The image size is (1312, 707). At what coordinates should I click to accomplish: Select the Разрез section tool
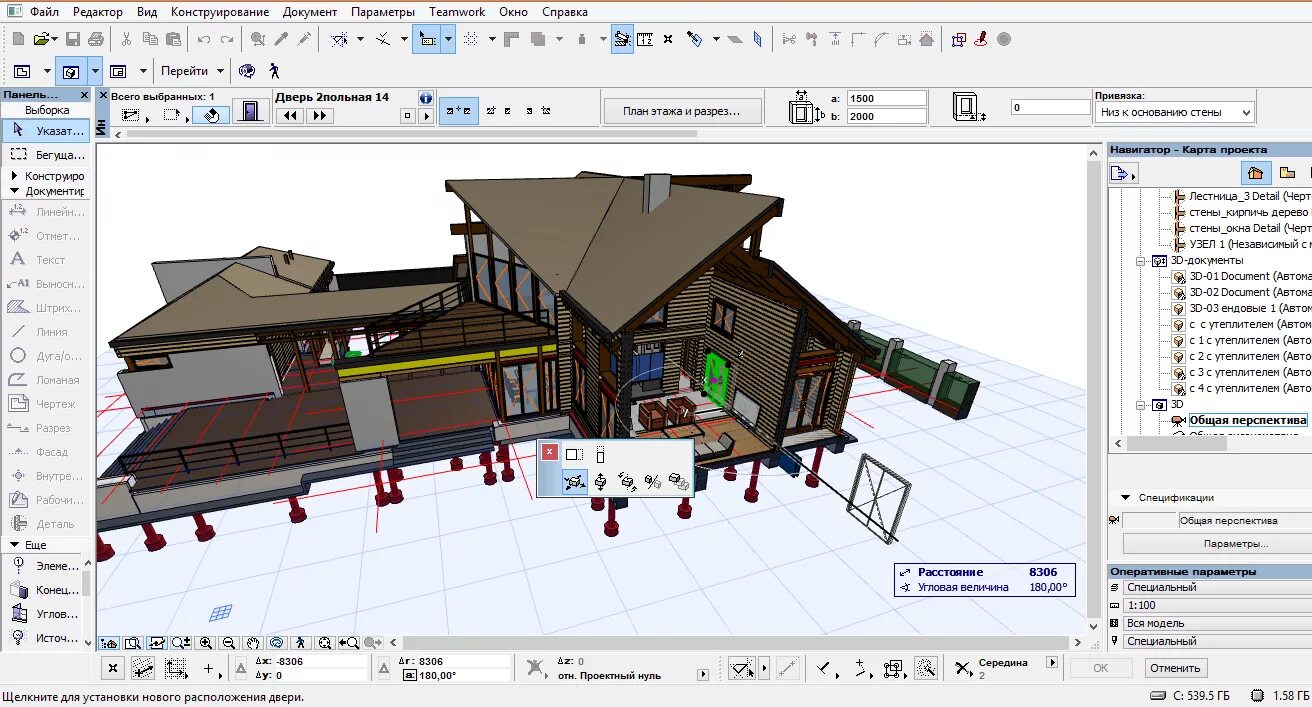45,428
